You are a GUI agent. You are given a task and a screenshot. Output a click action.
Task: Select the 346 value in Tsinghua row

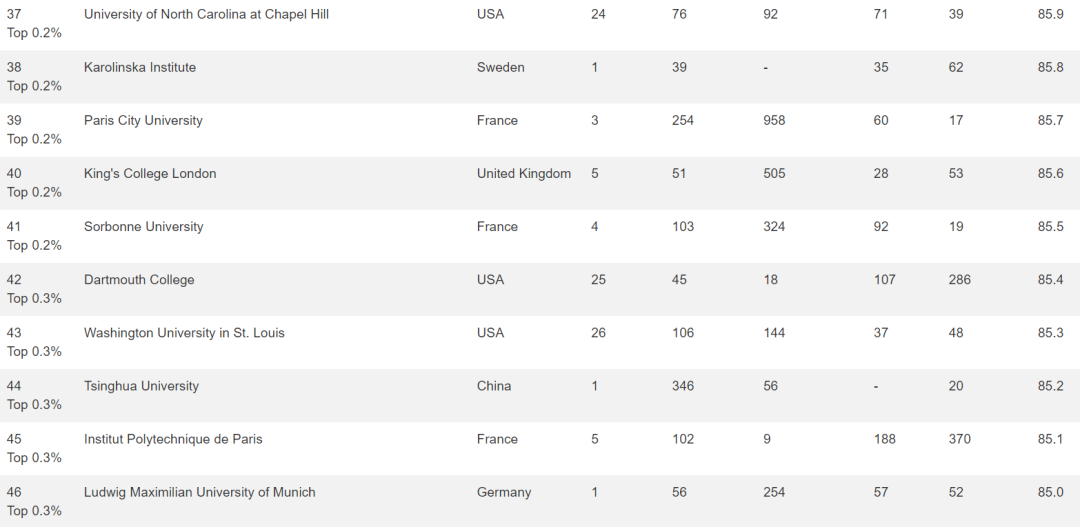[x=683, y=386]
